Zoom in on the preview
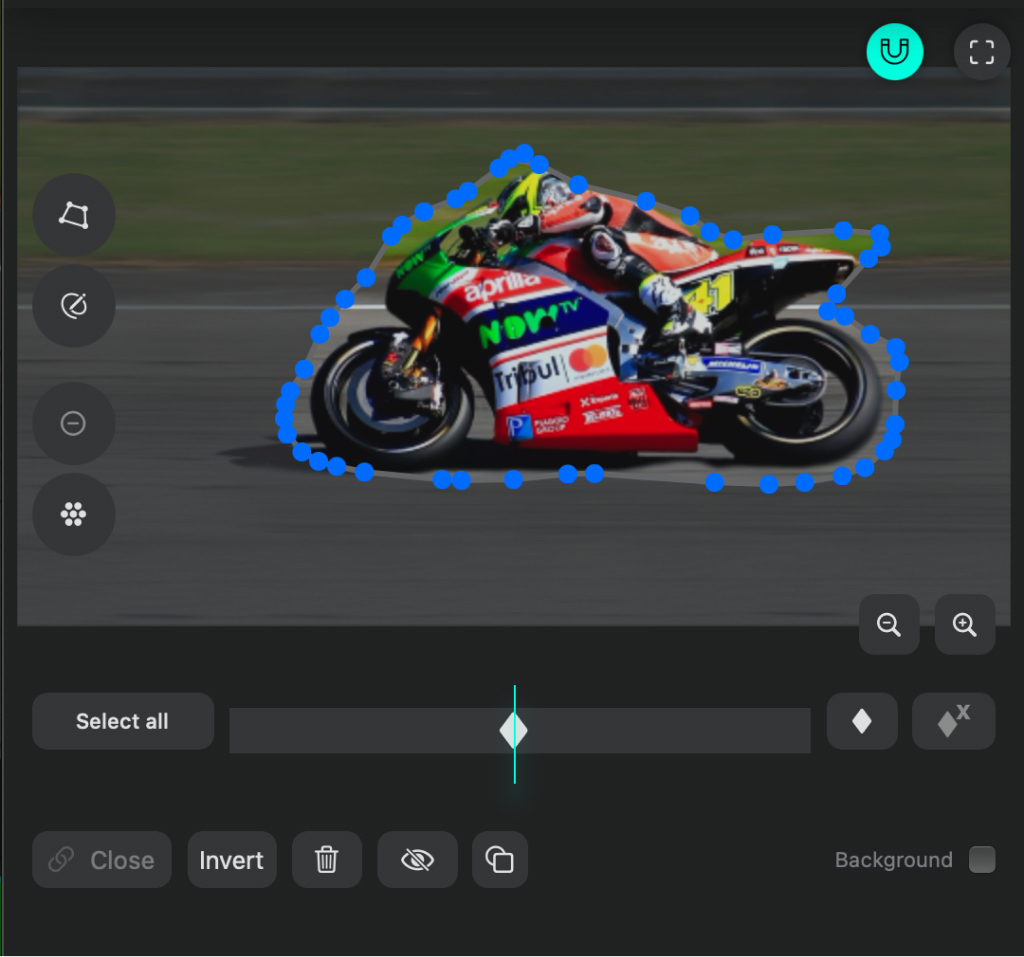 965,624
